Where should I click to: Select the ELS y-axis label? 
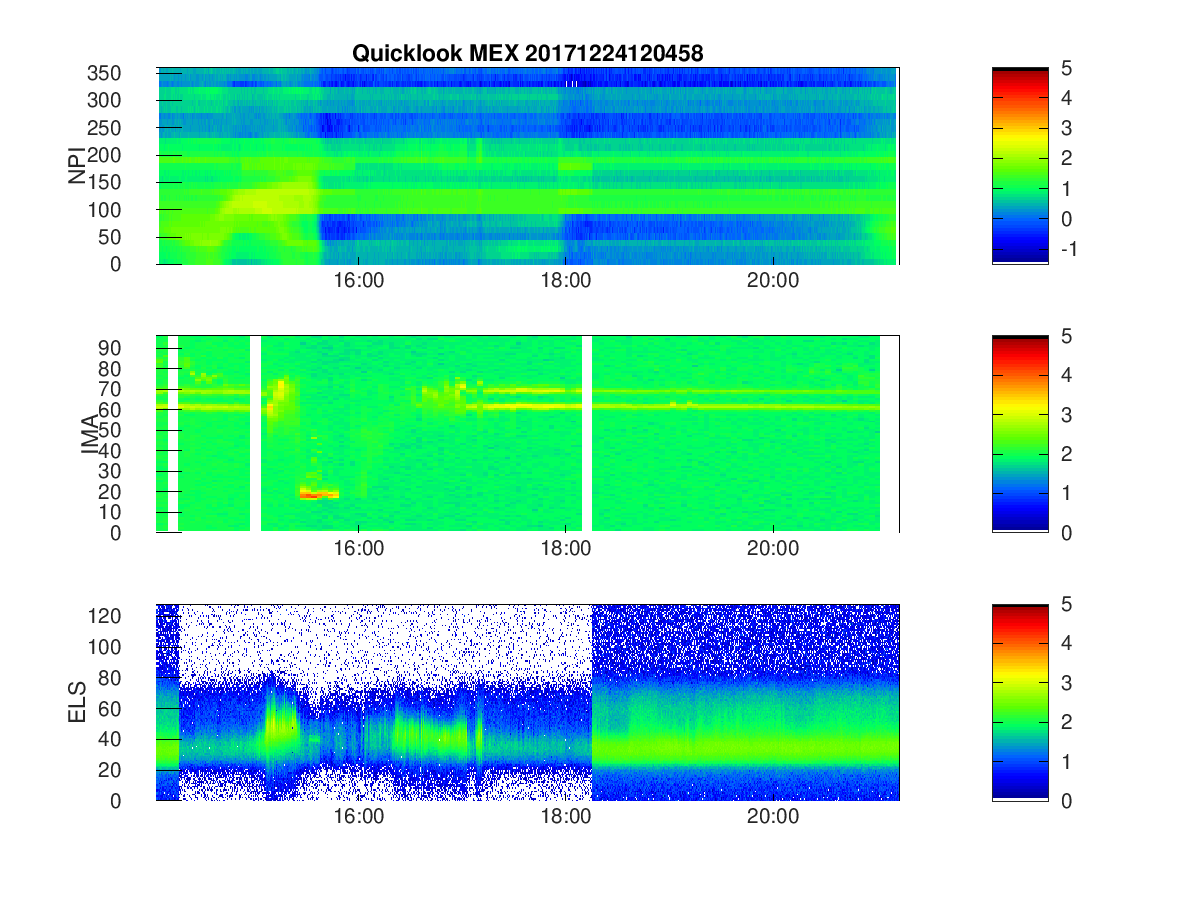click(77, 702)
